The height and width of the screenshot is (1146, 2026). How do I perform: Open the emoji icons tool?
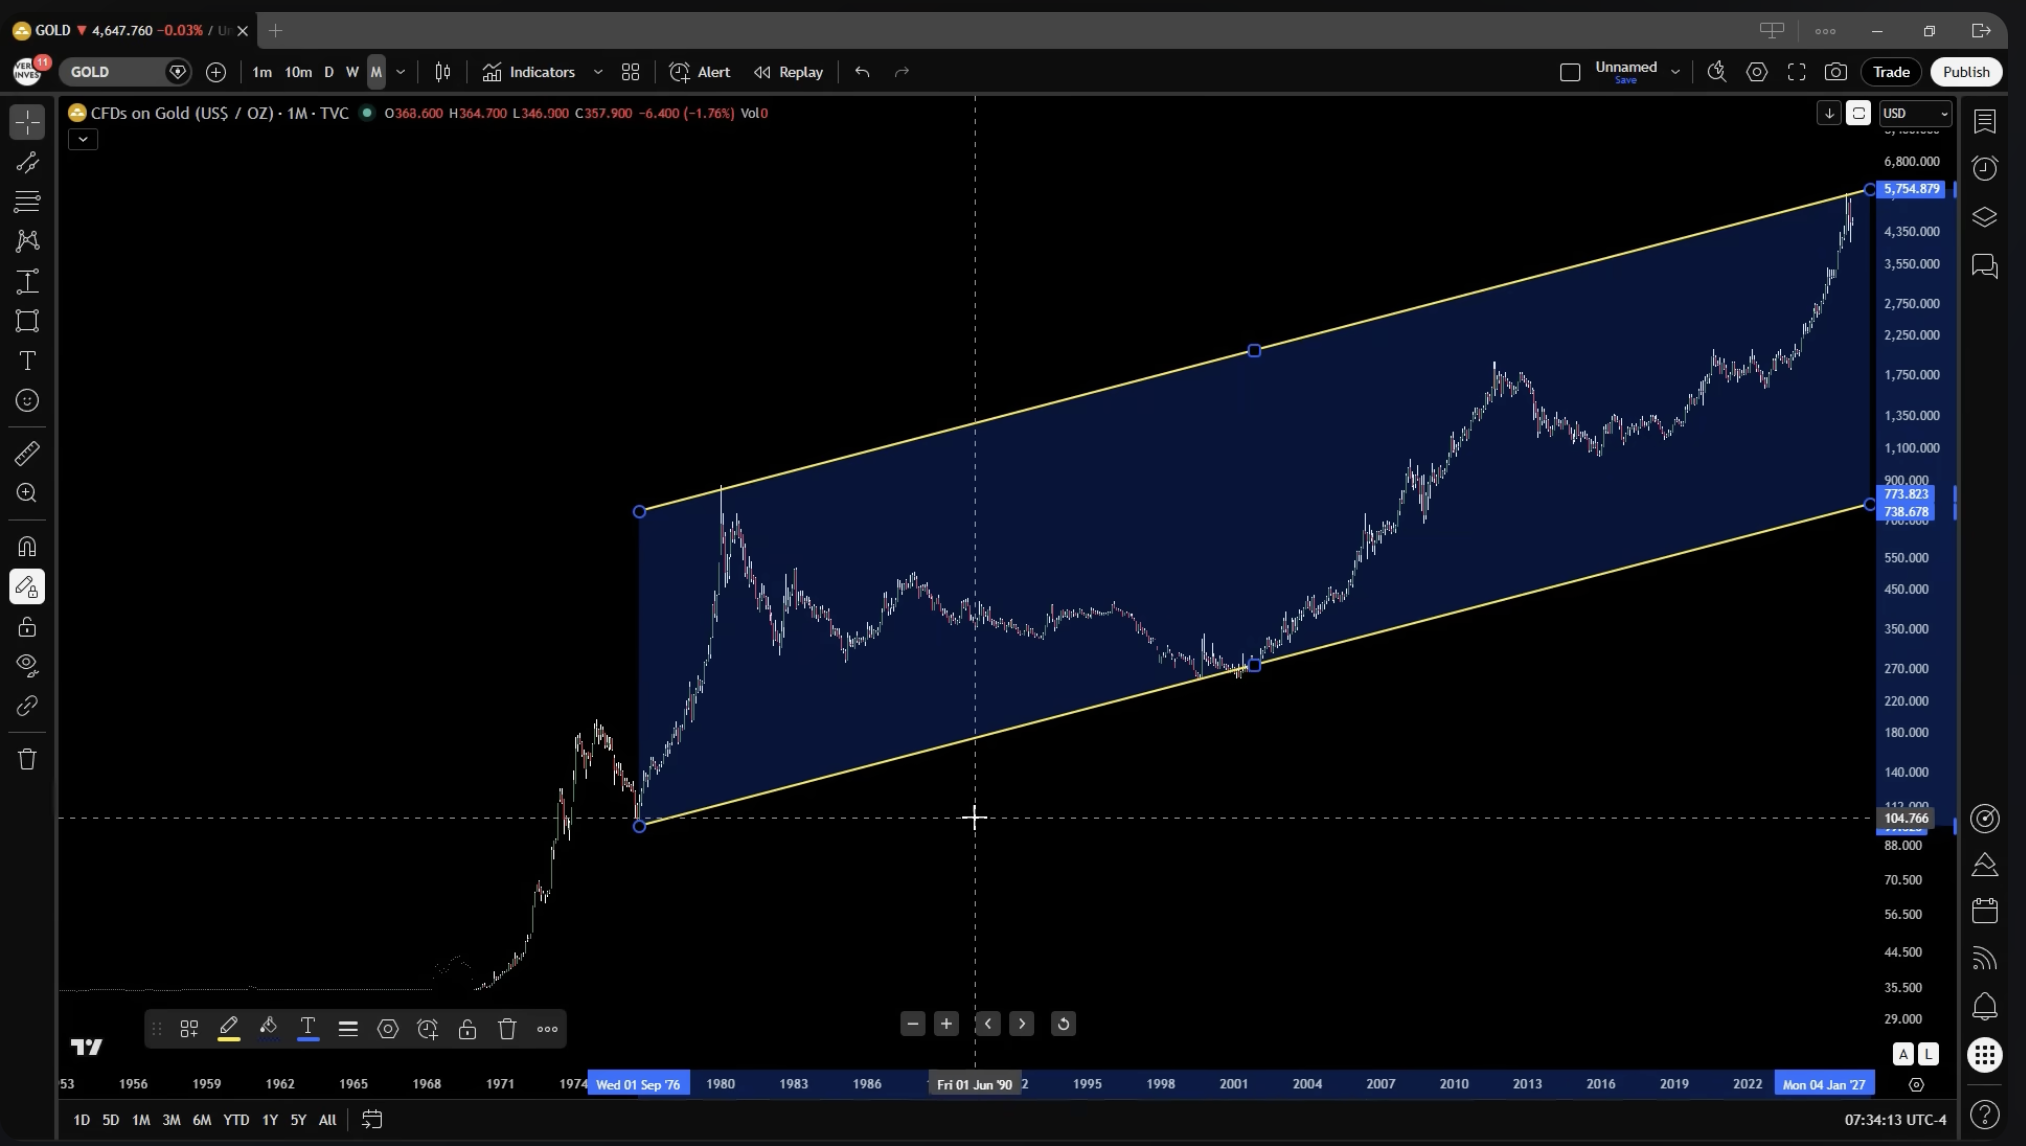[27, 401]
